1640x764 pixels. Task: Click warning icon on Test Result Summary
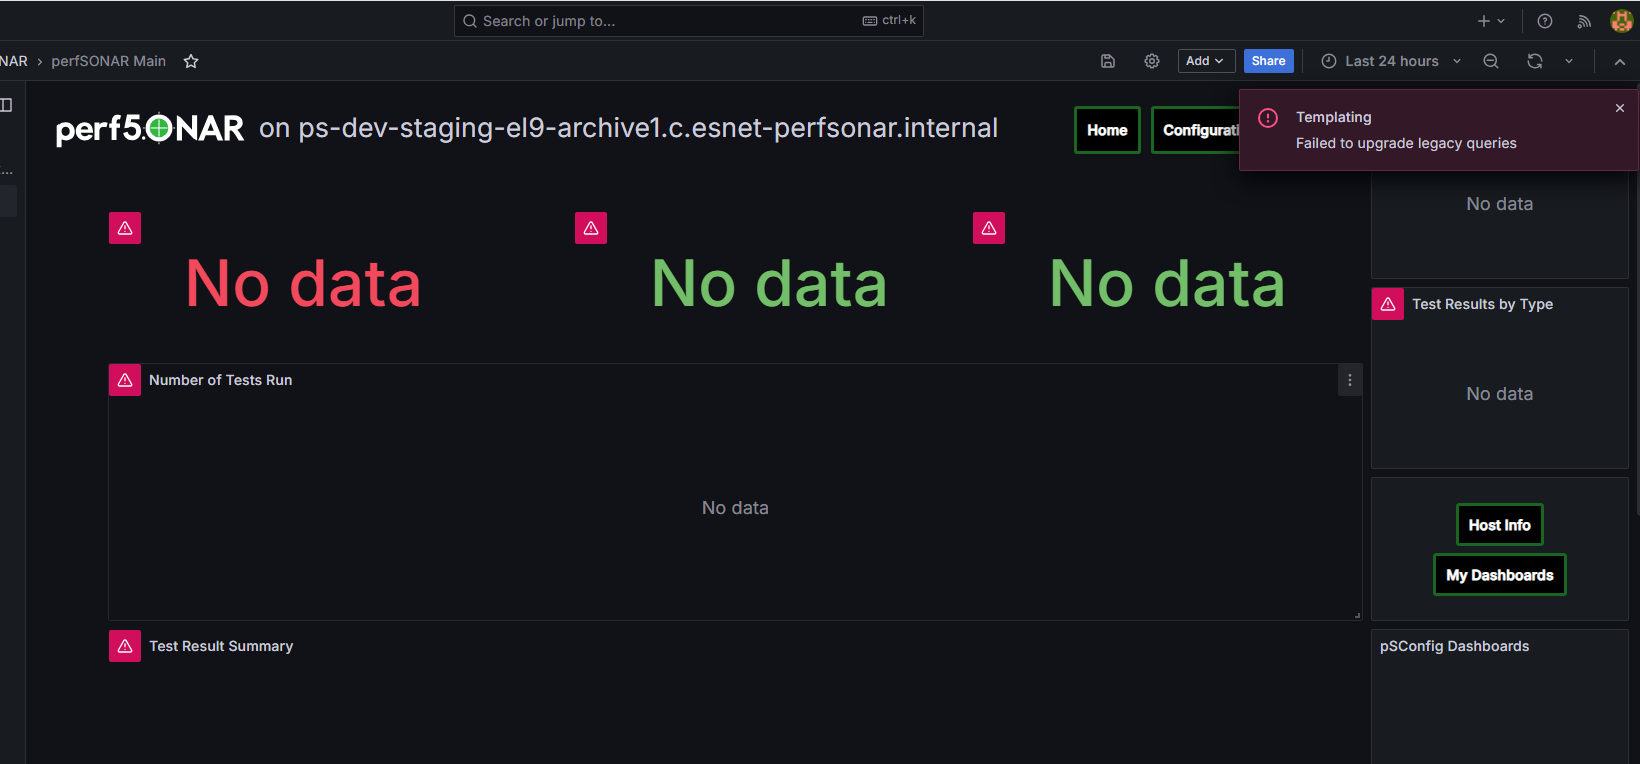pyautogui.click(x=125, y=646)
